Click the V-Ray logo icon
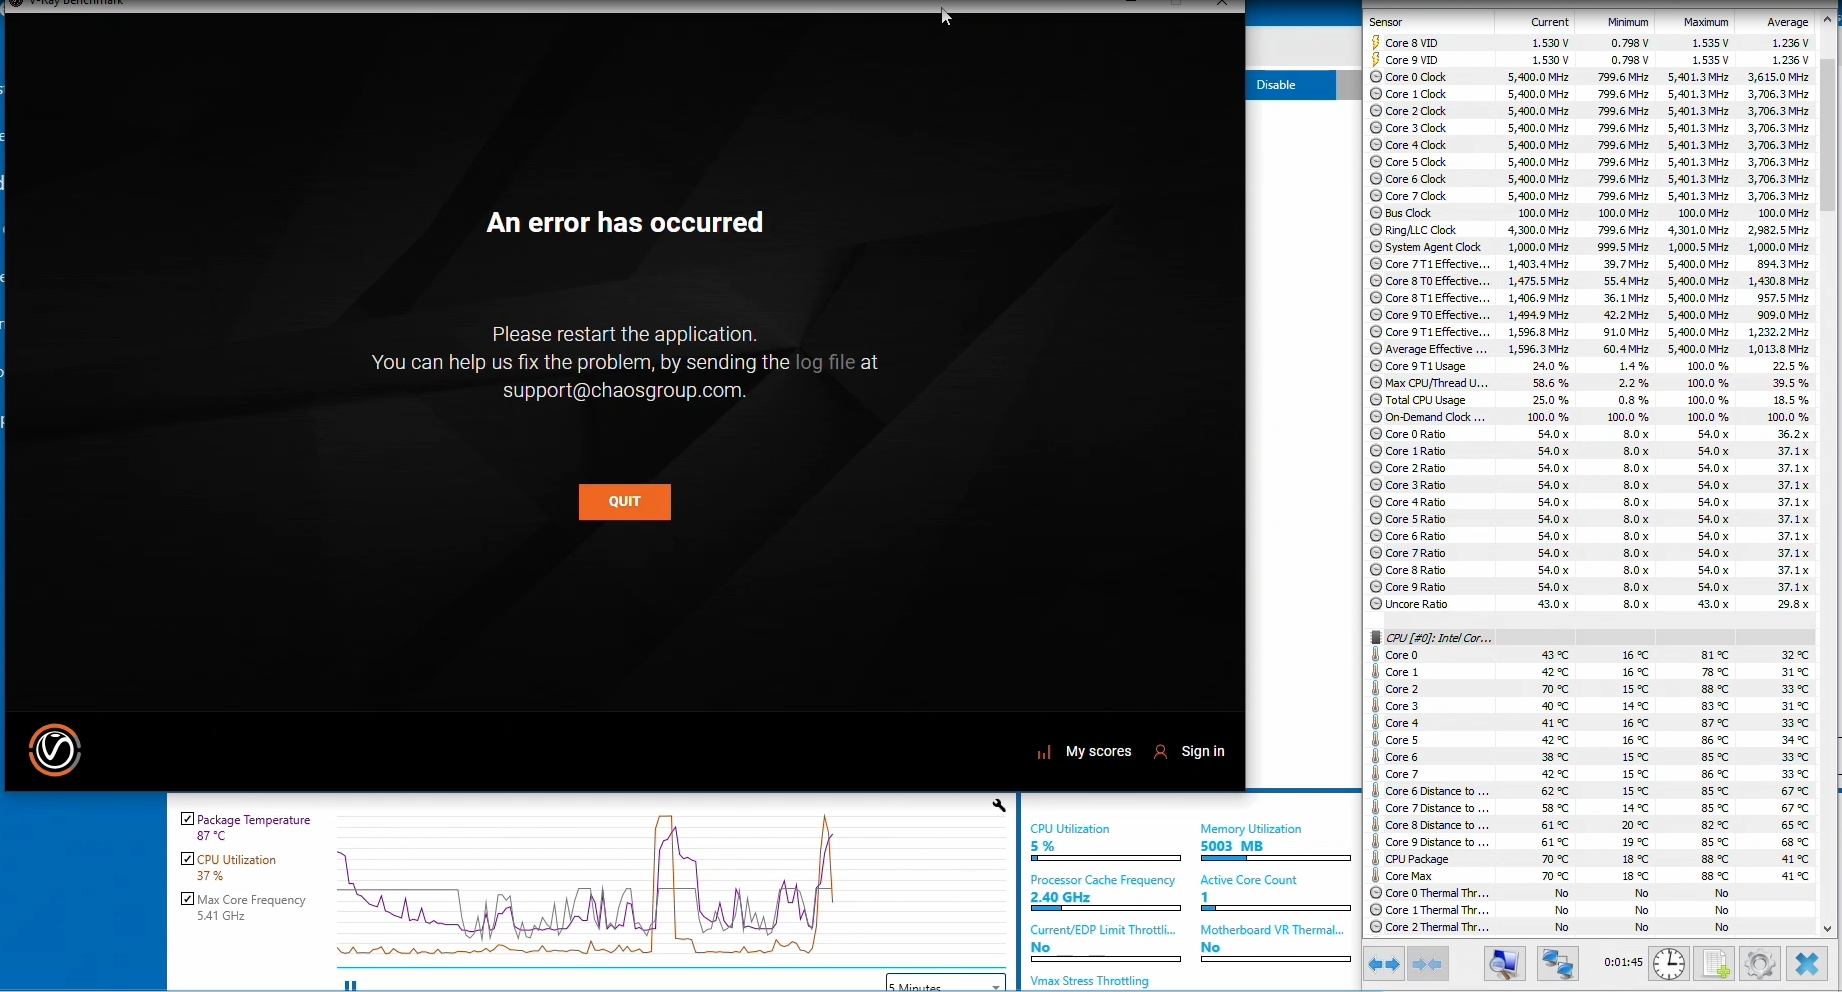This screenshot has height=992, width=1842. pos(55,751)
